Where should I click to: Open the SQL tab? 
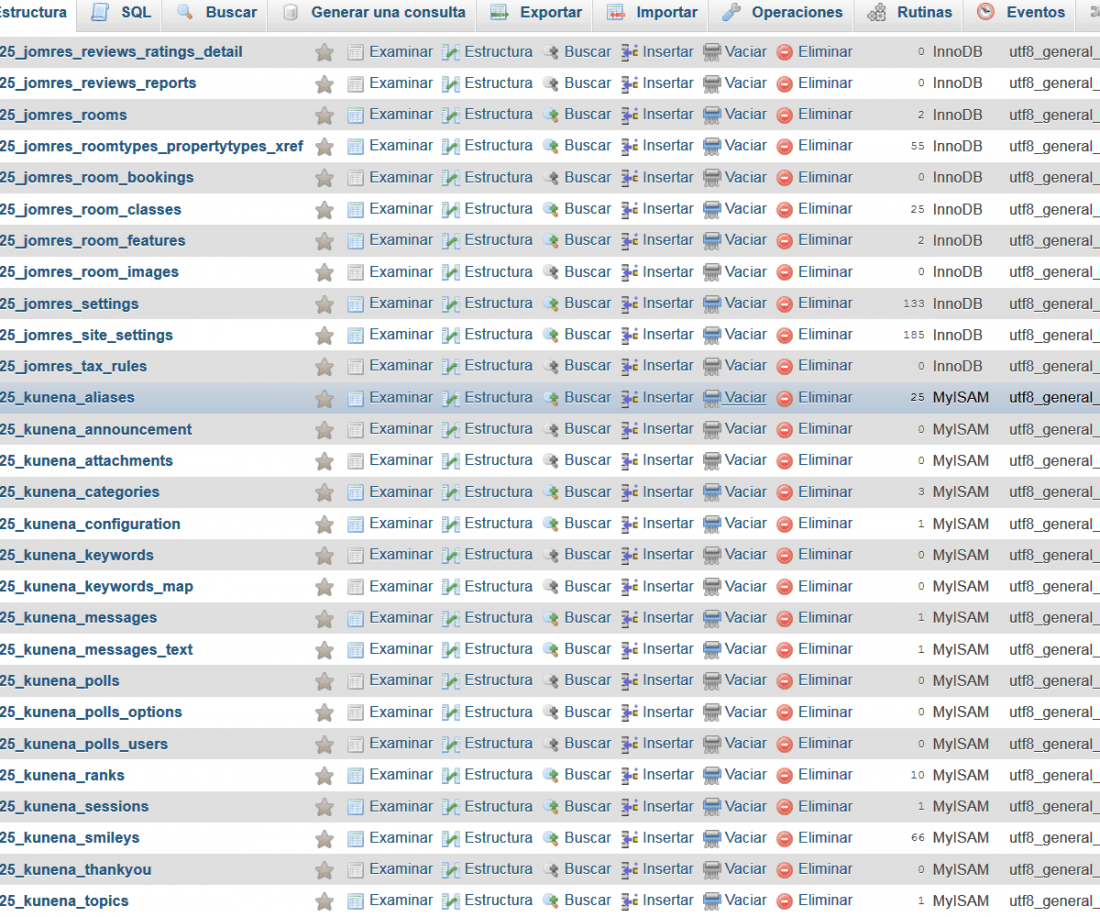(x=121, y=13)
